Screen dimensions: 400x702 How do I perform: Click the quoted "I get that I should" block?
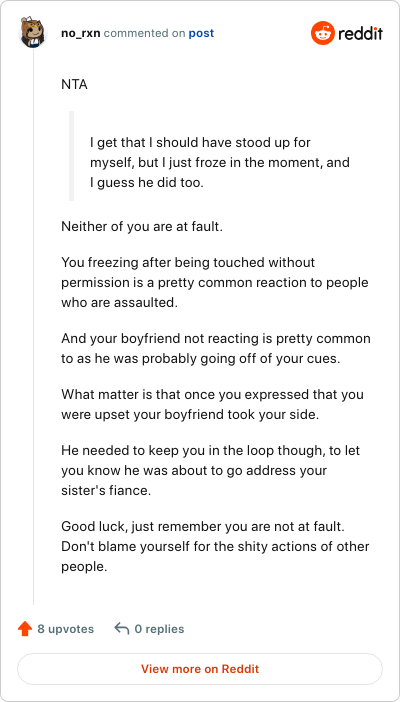pyautogui.click(x=219, y=163)
